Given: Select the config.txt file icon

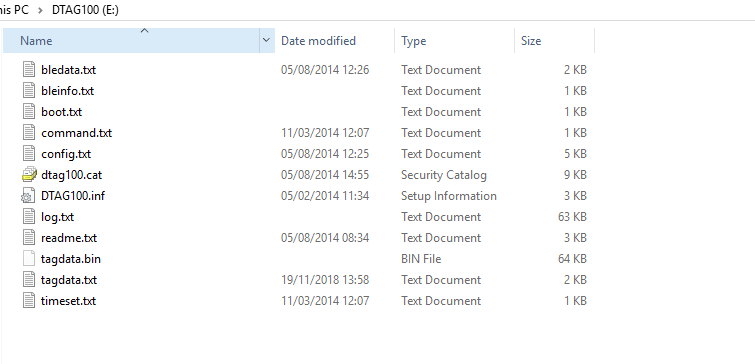Looking at the screenshot, I should coord(29,154).
